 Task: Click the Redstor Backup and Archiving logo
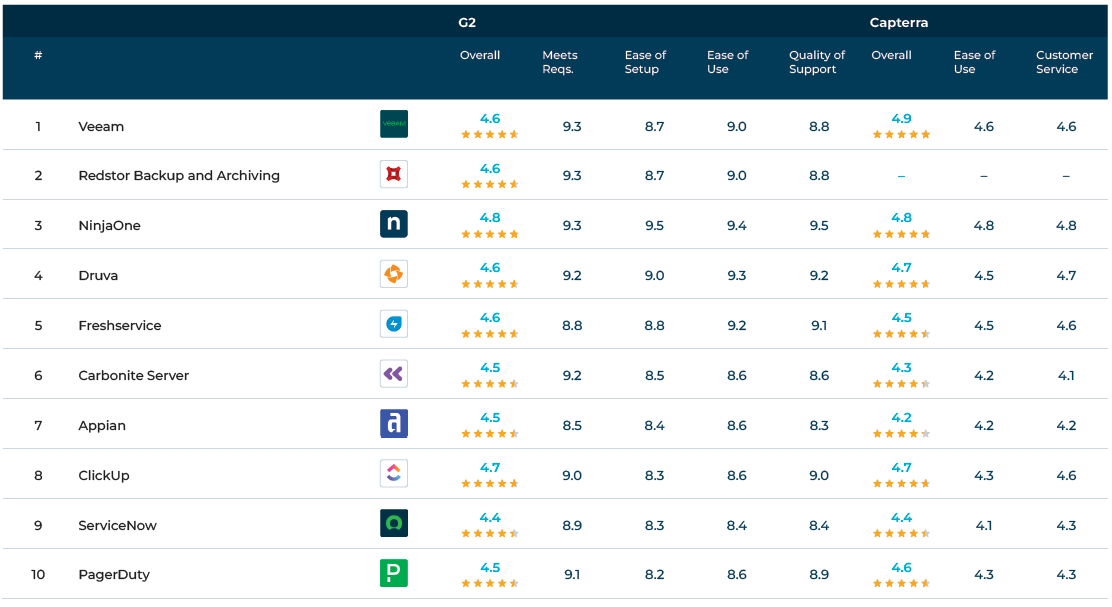[394, 174]
